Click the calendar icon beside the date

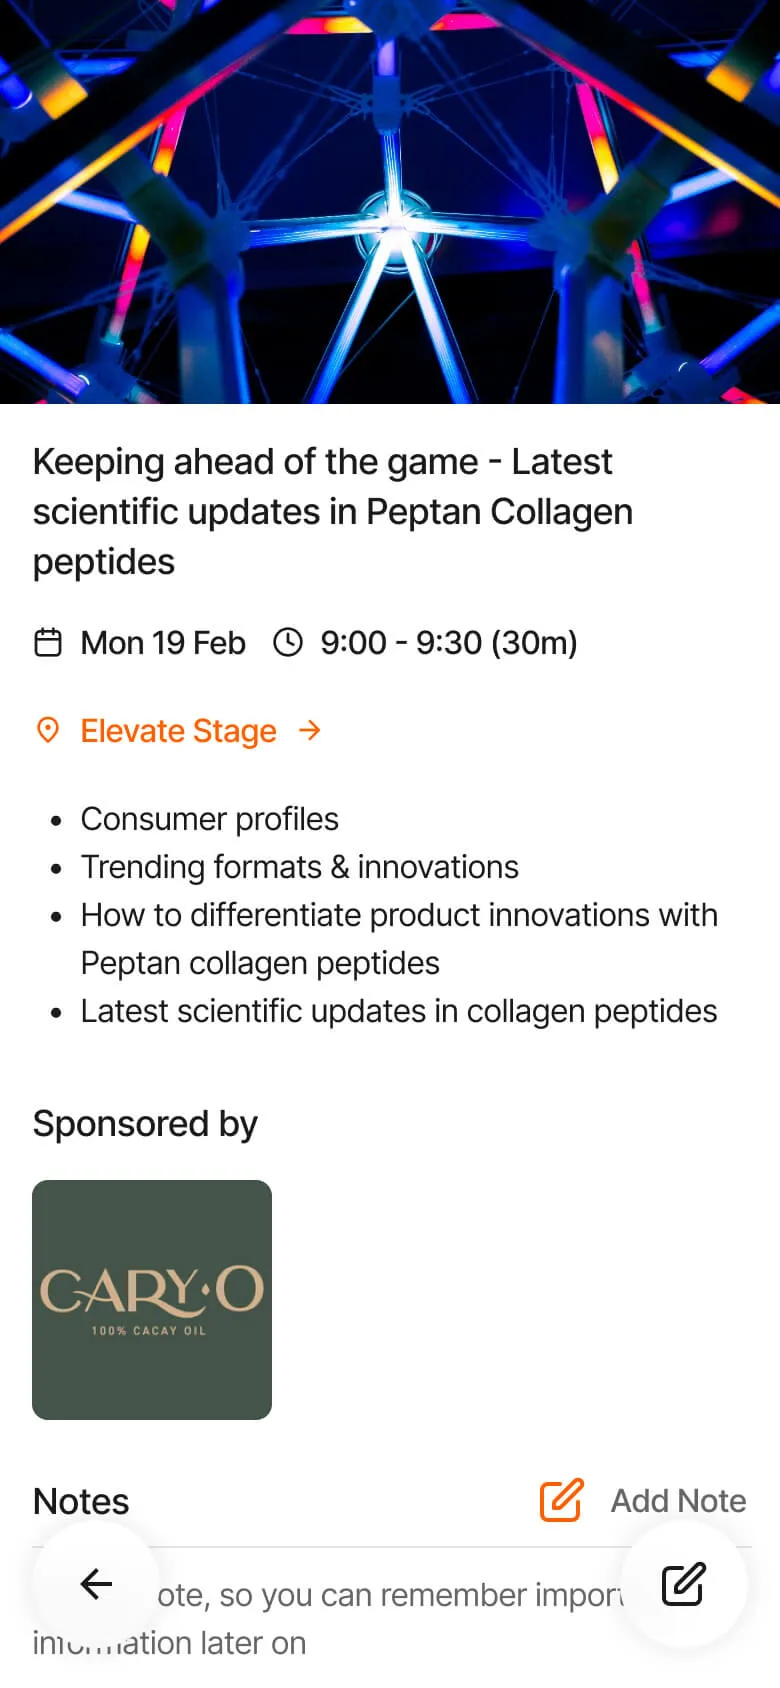point(48,642)
